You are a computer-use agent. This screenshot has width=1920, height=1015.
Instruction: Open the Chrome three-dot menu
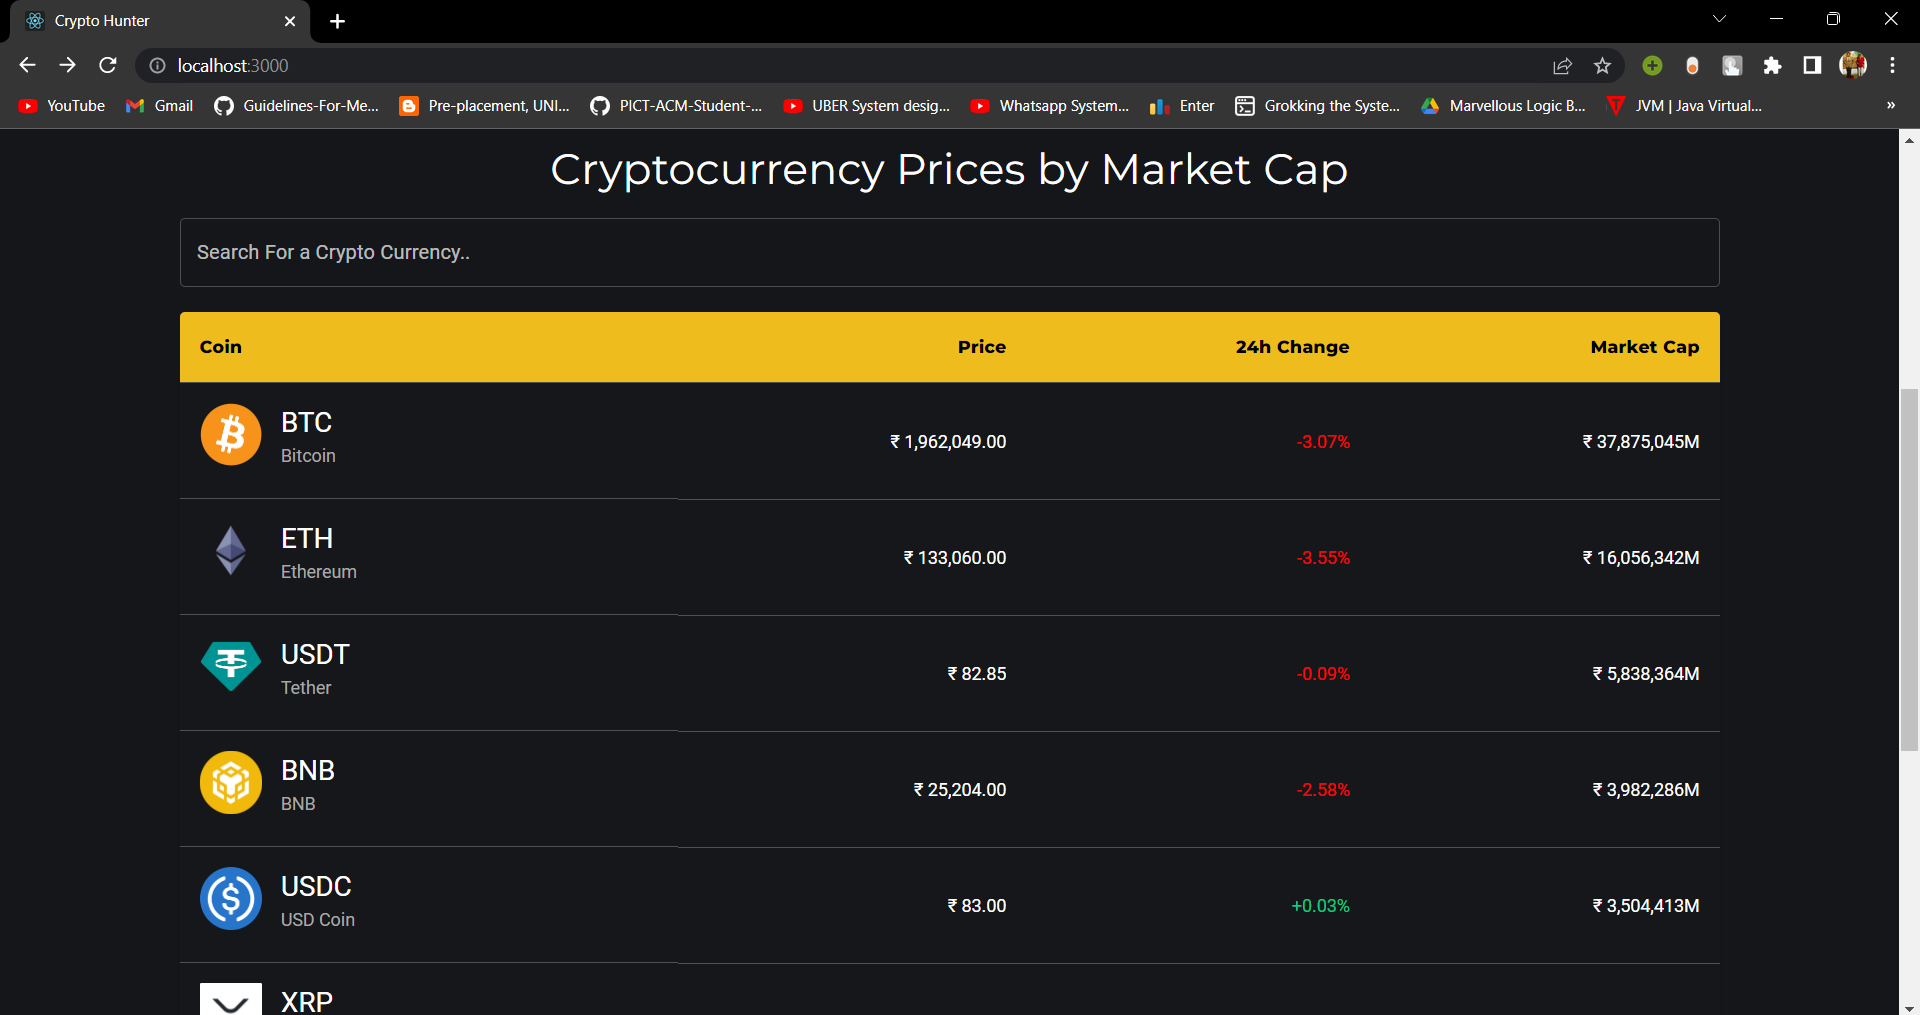tap(1892, 65)
